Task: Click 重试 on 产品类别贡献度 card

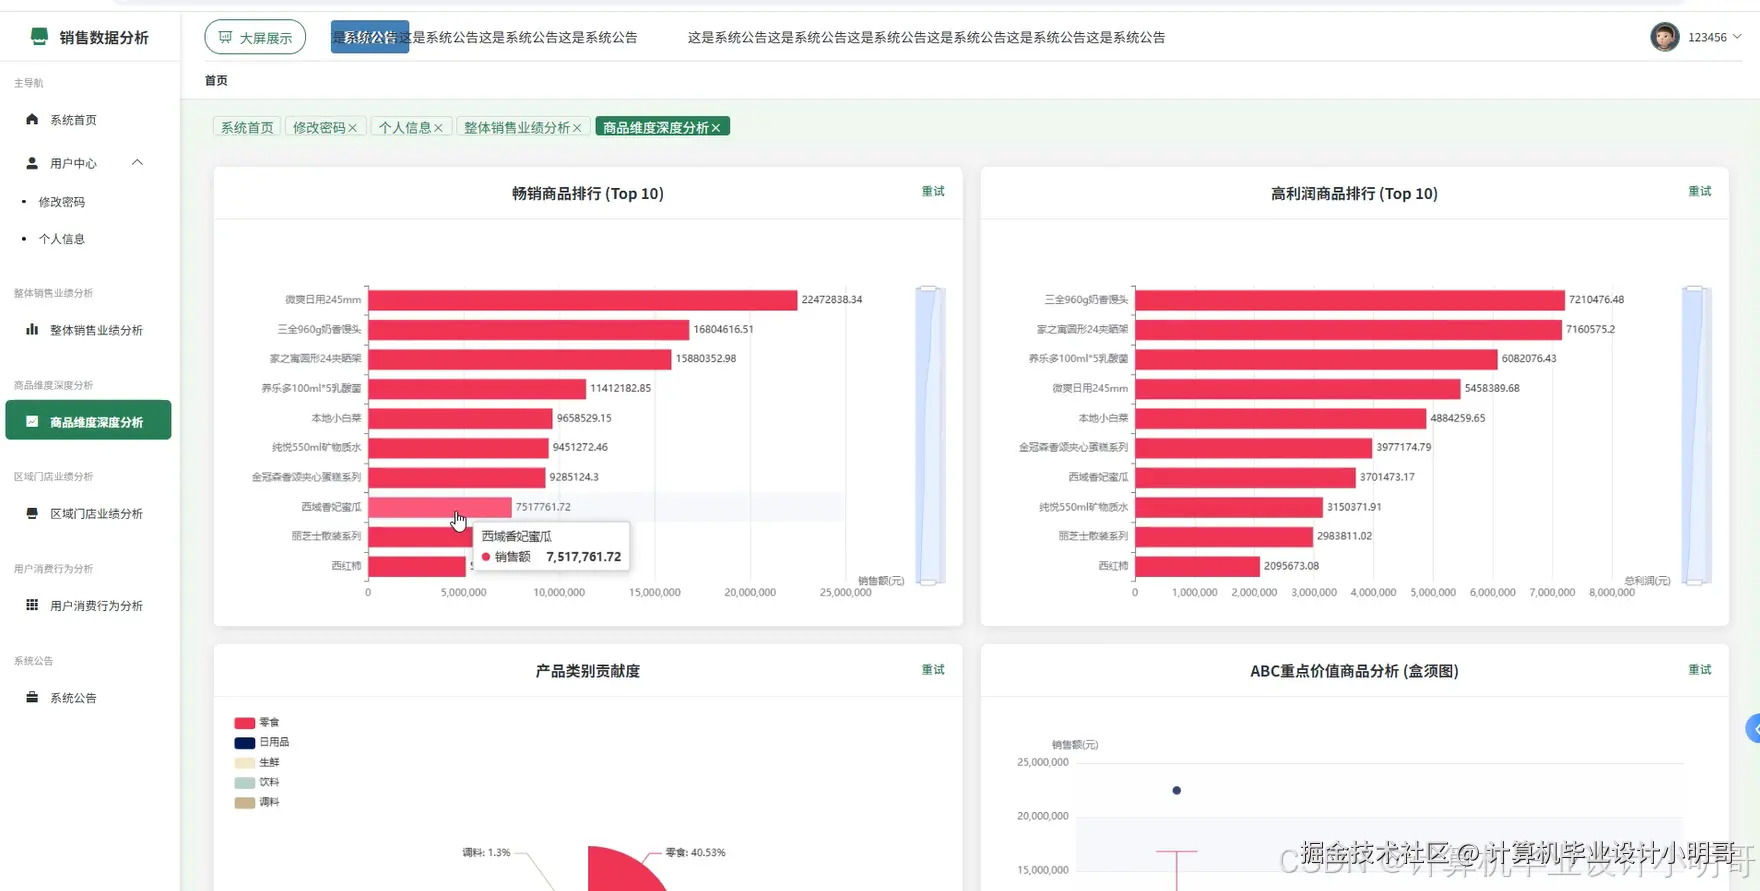Action: (x=933, y=670)
